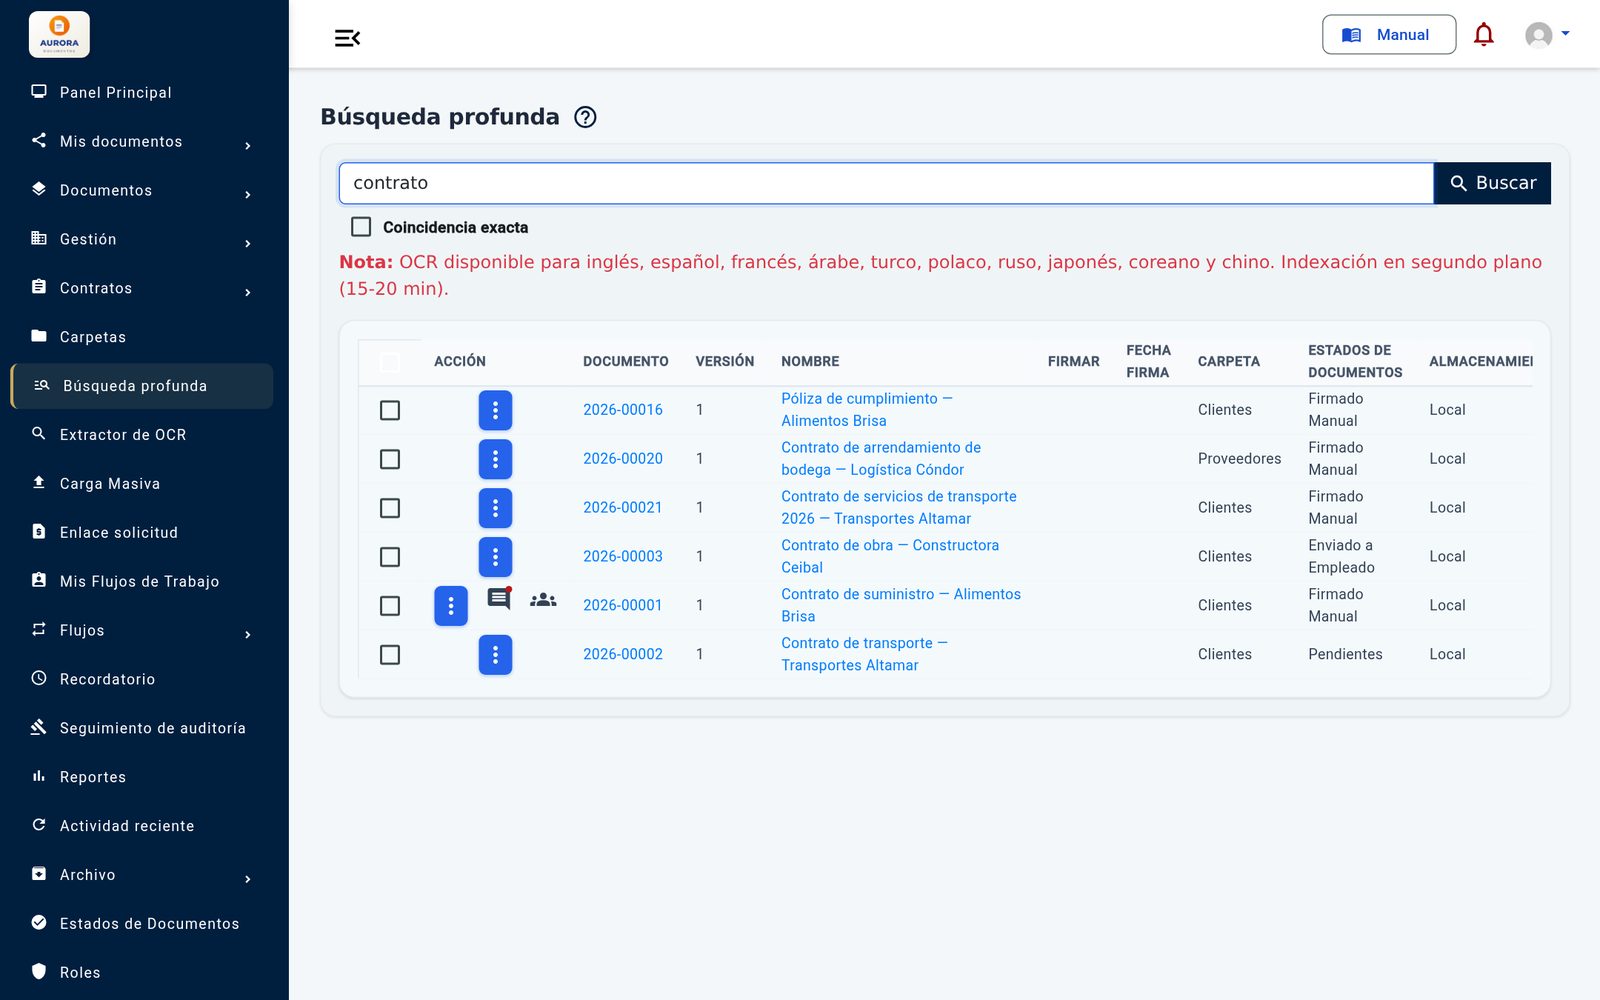Open action menu for document 2026-00021
Image resolution: width=1600 pixels, height=1000 pixels.
(x=495, y=508)
